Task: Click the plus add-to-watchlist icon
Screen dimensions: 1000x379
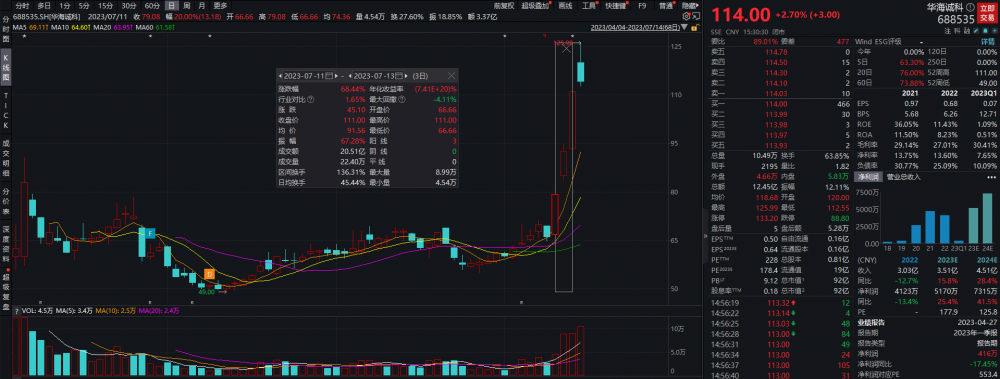Action: pyautogui.click(x=994, y=31)
